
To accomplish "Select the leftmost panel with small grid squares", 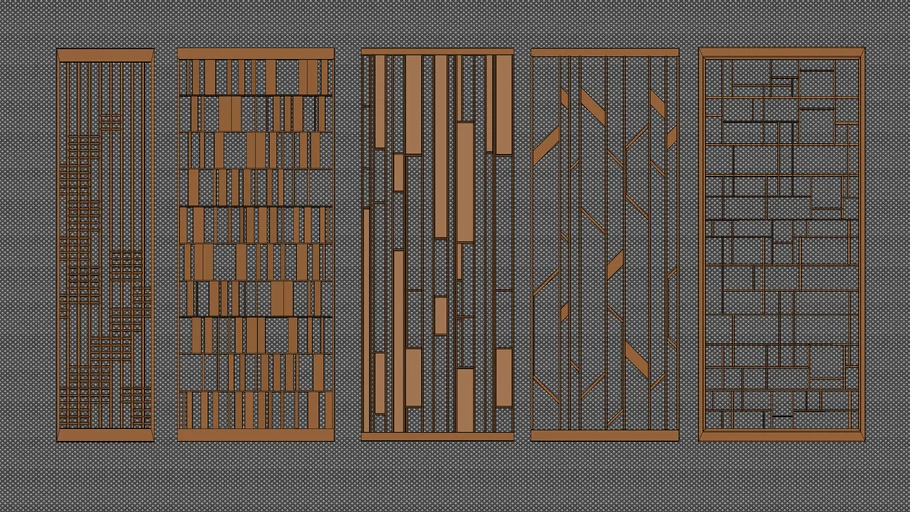I will coord(105,245).
